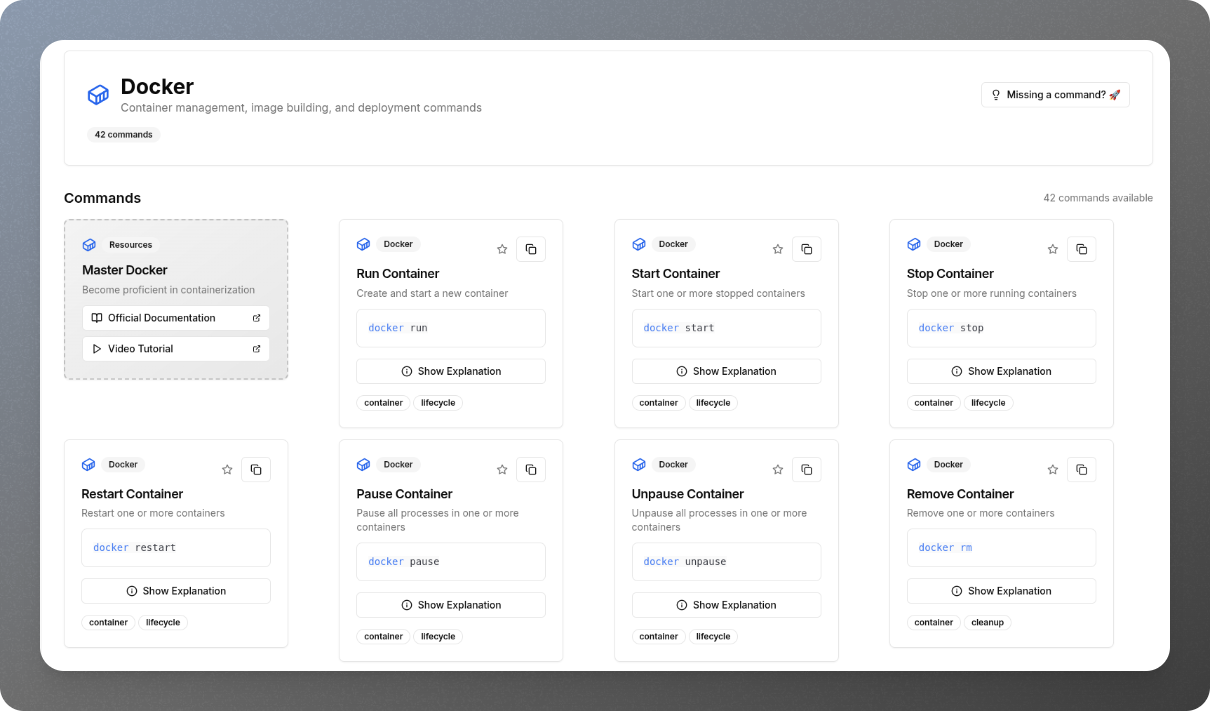Click the lightbulb icon in Missing a command

click(x=996, y=95)
